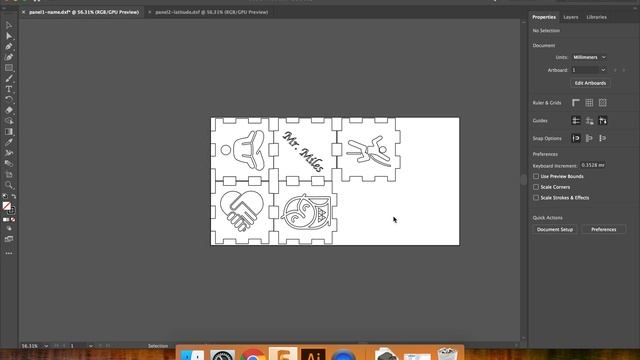640x360 pixels.
Task: Click the handshake heart artwork
Action: click(242, 210)
